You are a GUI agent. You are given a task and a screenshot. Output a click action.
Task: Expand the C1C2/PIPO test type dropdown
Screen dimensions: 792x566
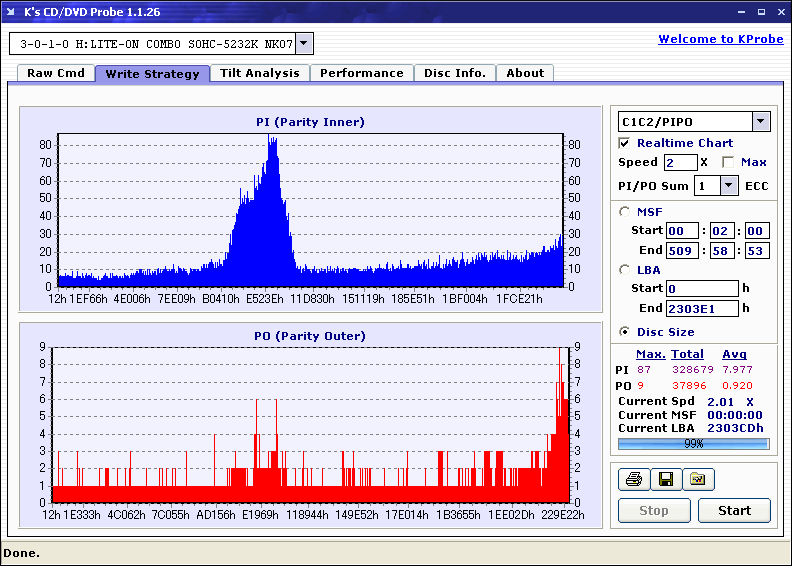pos(760,122)
